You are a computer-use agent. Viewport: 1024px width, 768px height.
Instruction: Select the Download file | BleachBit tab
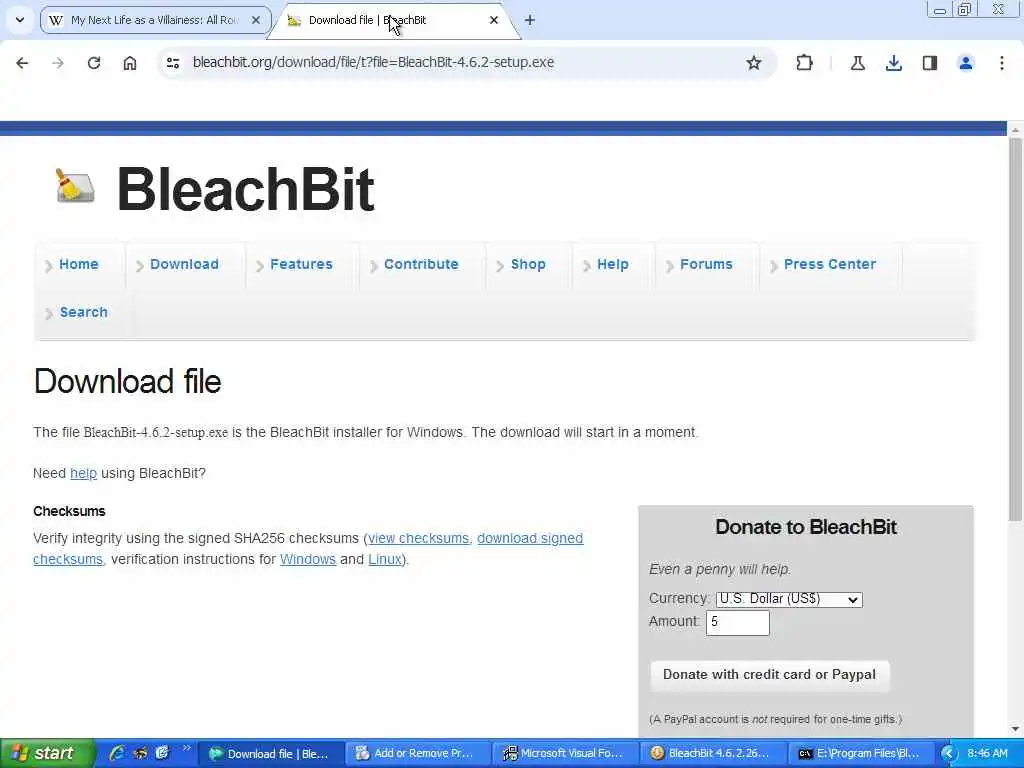[x=392, y=20]
